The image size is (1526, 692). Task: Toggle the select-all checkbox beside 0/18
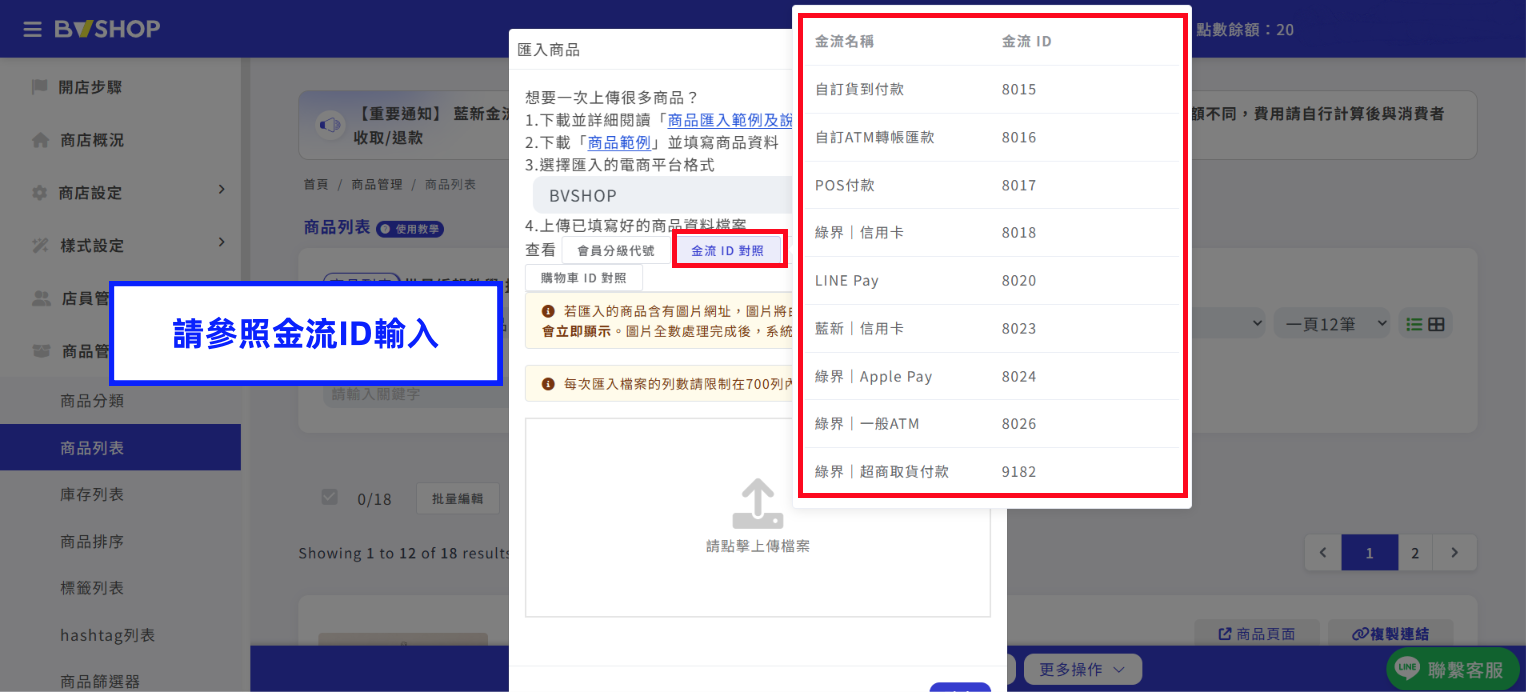click(329, 497)
